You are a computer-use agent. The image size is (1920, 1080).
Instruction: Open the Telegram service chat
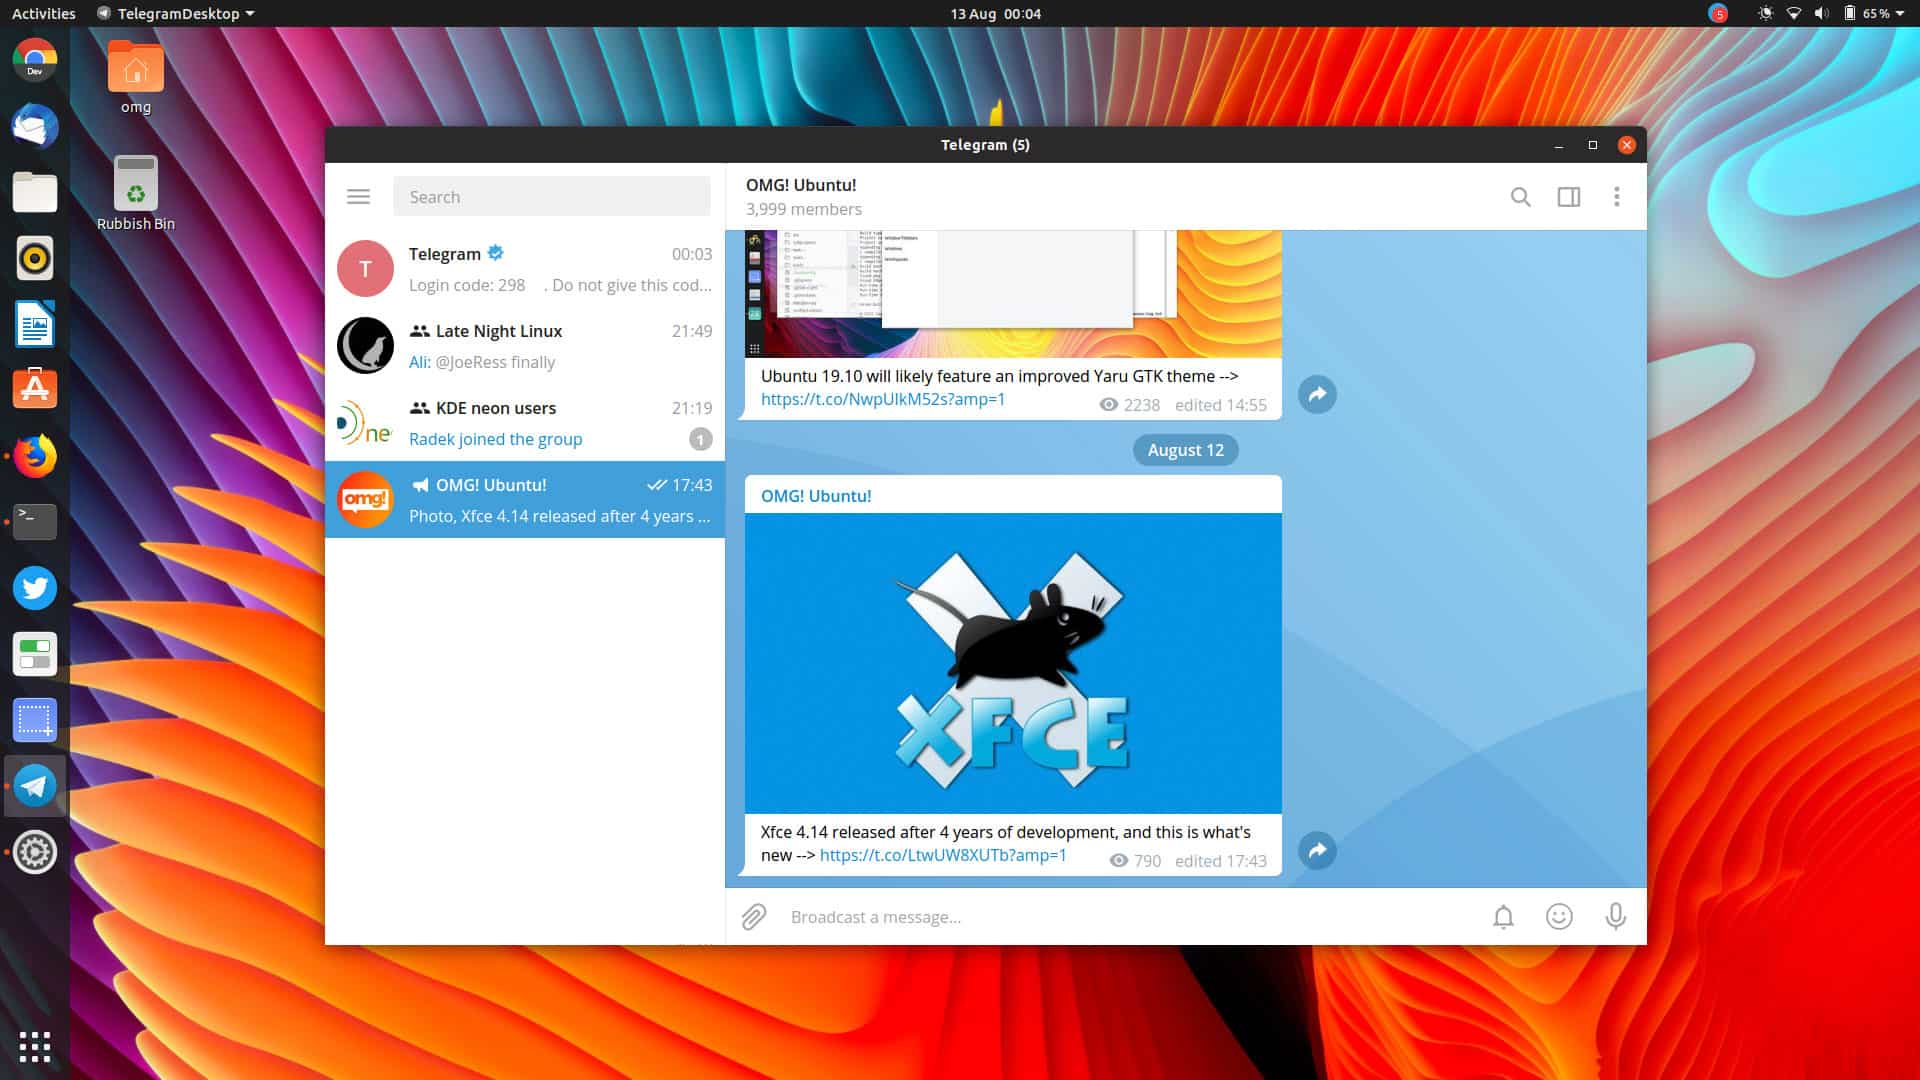pyautogui.click(x=525, y=269)
